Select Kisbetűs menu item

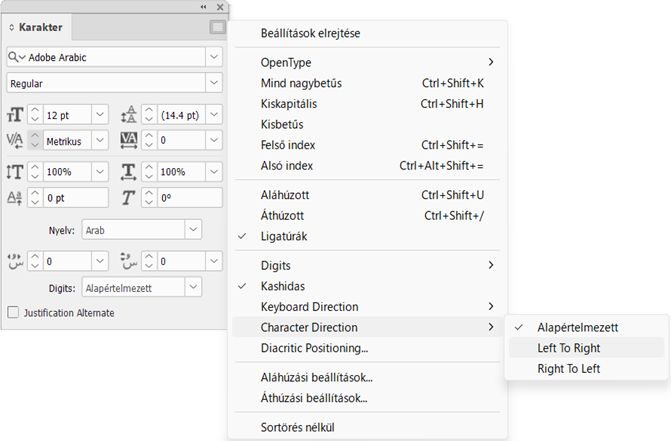[367, 124]
